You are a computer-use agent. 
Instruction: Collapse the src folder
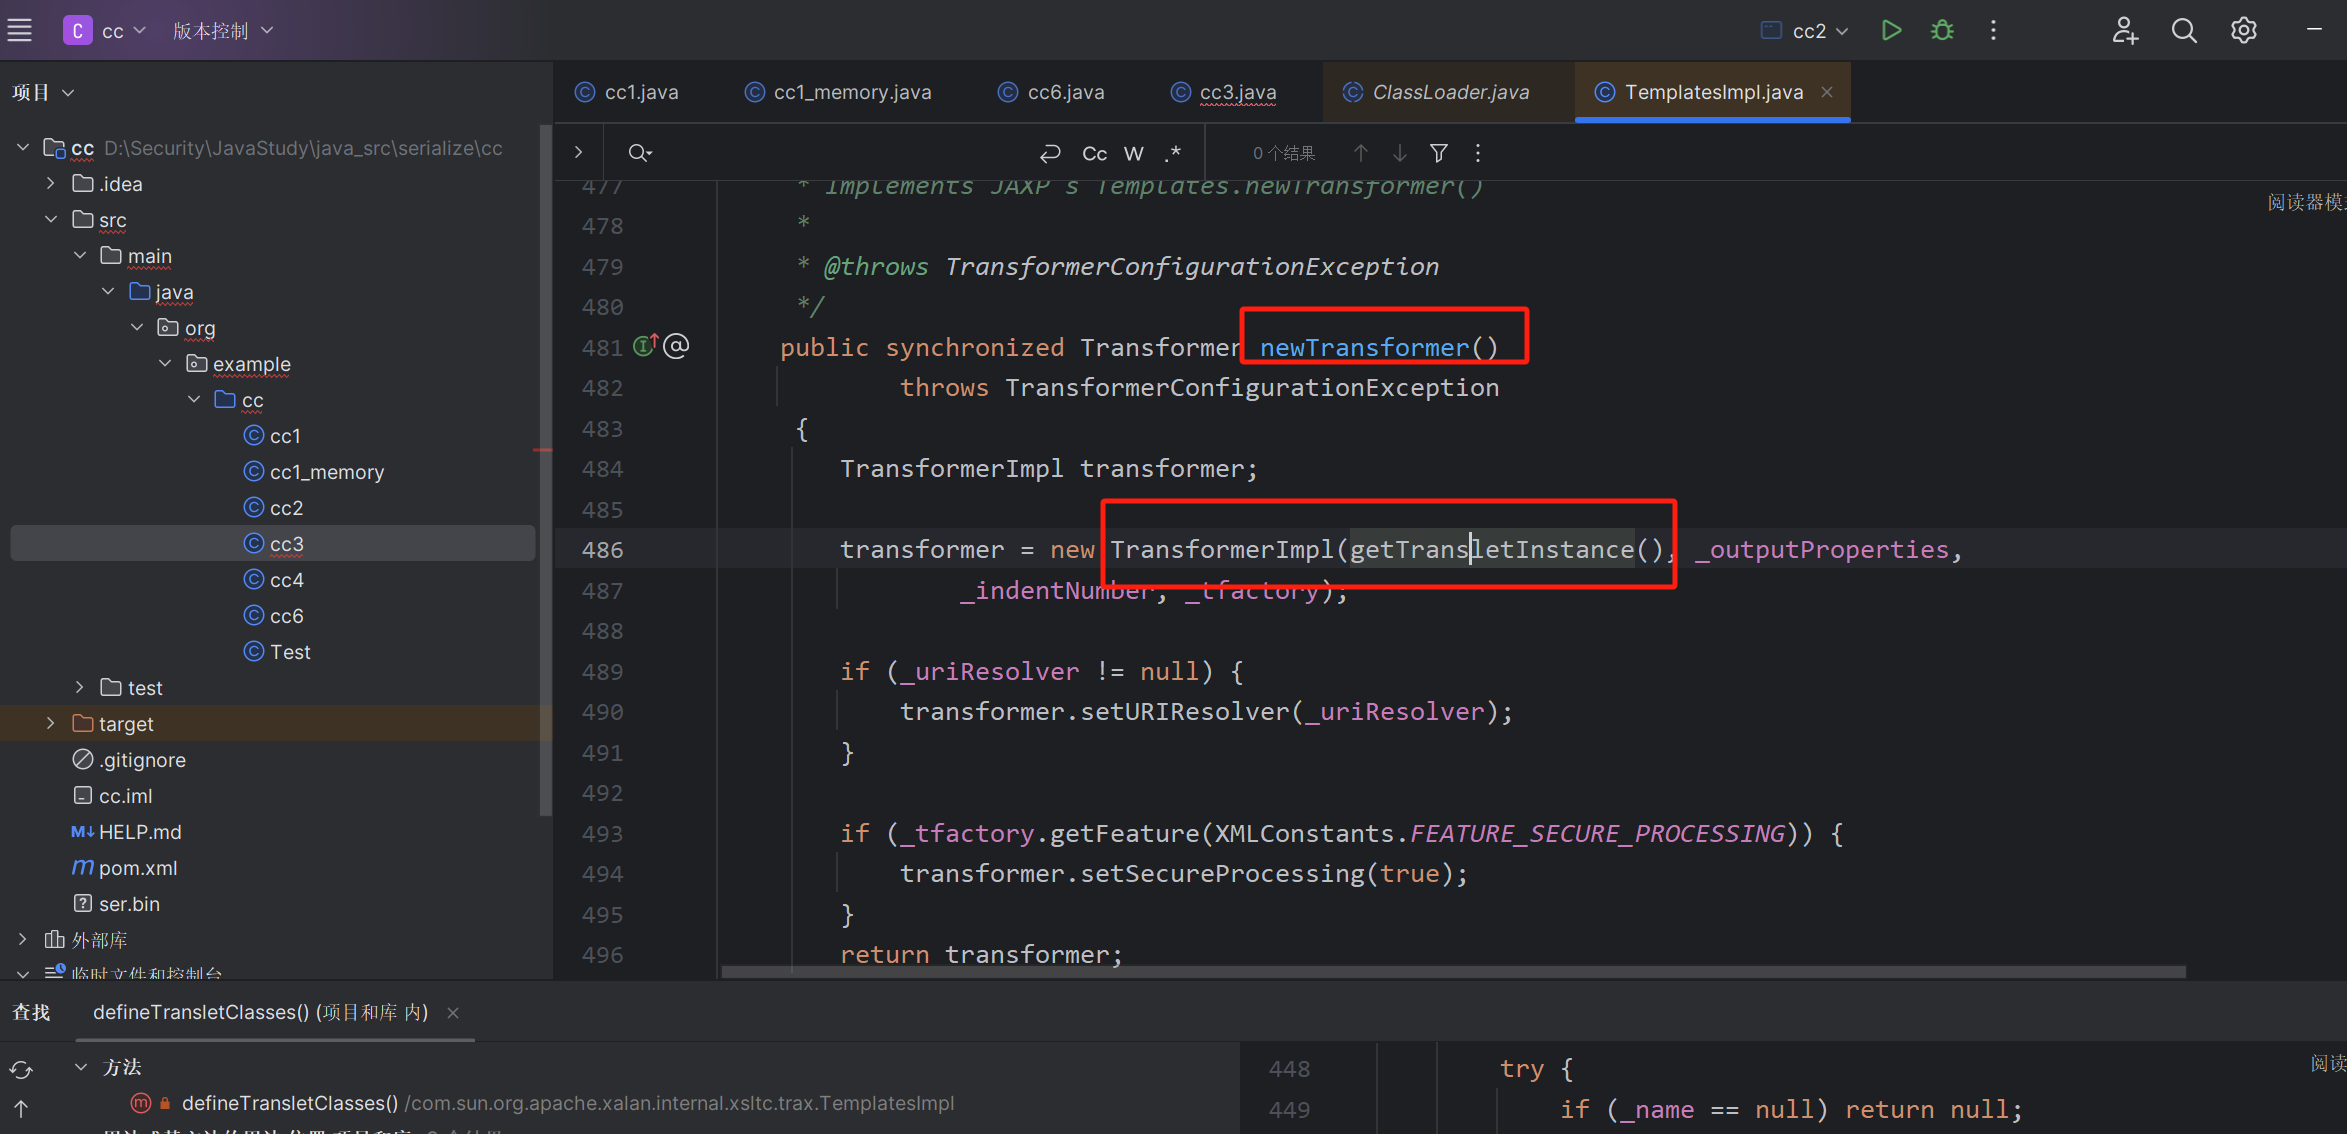(50, 219)
